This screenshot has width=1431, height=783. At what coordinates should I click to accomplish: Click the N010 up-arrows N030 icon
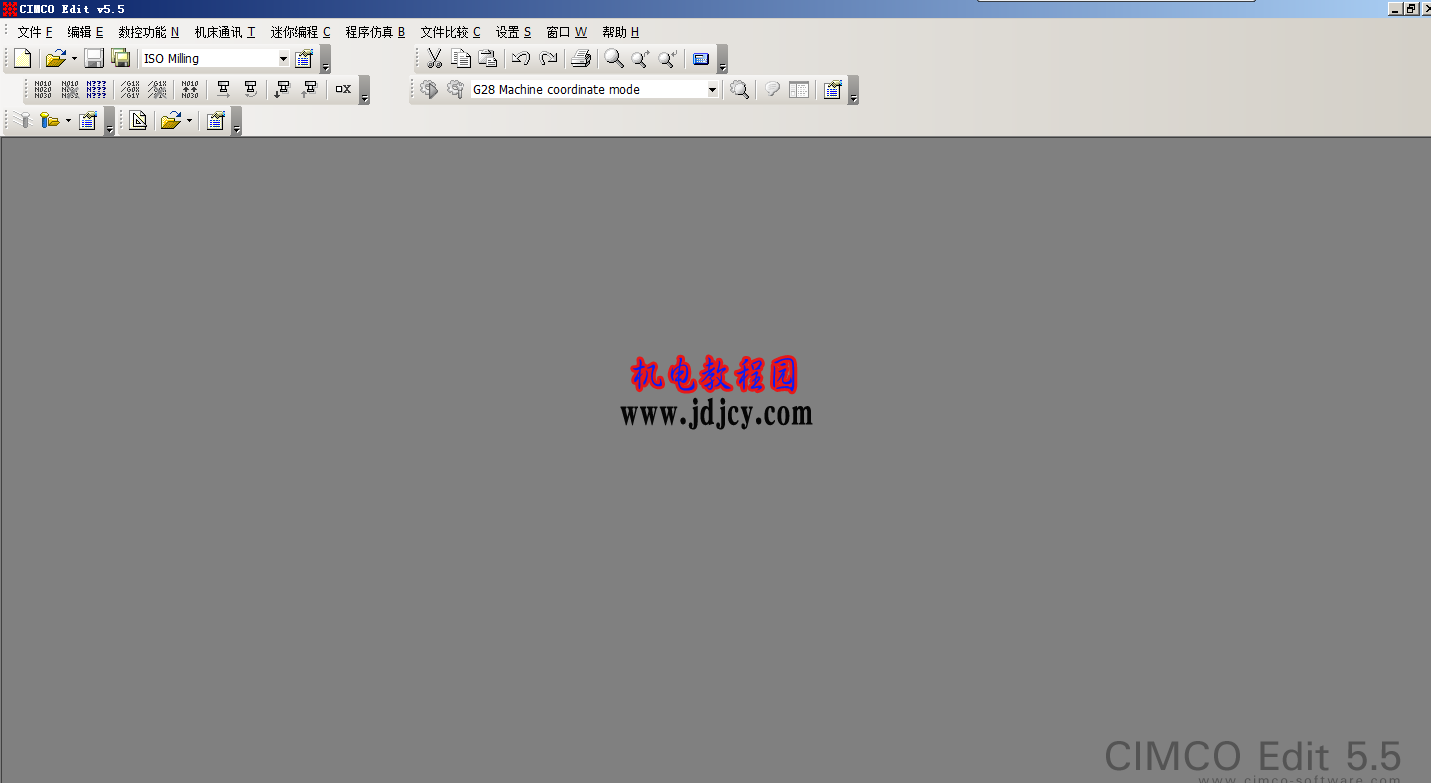click(190, 90)
